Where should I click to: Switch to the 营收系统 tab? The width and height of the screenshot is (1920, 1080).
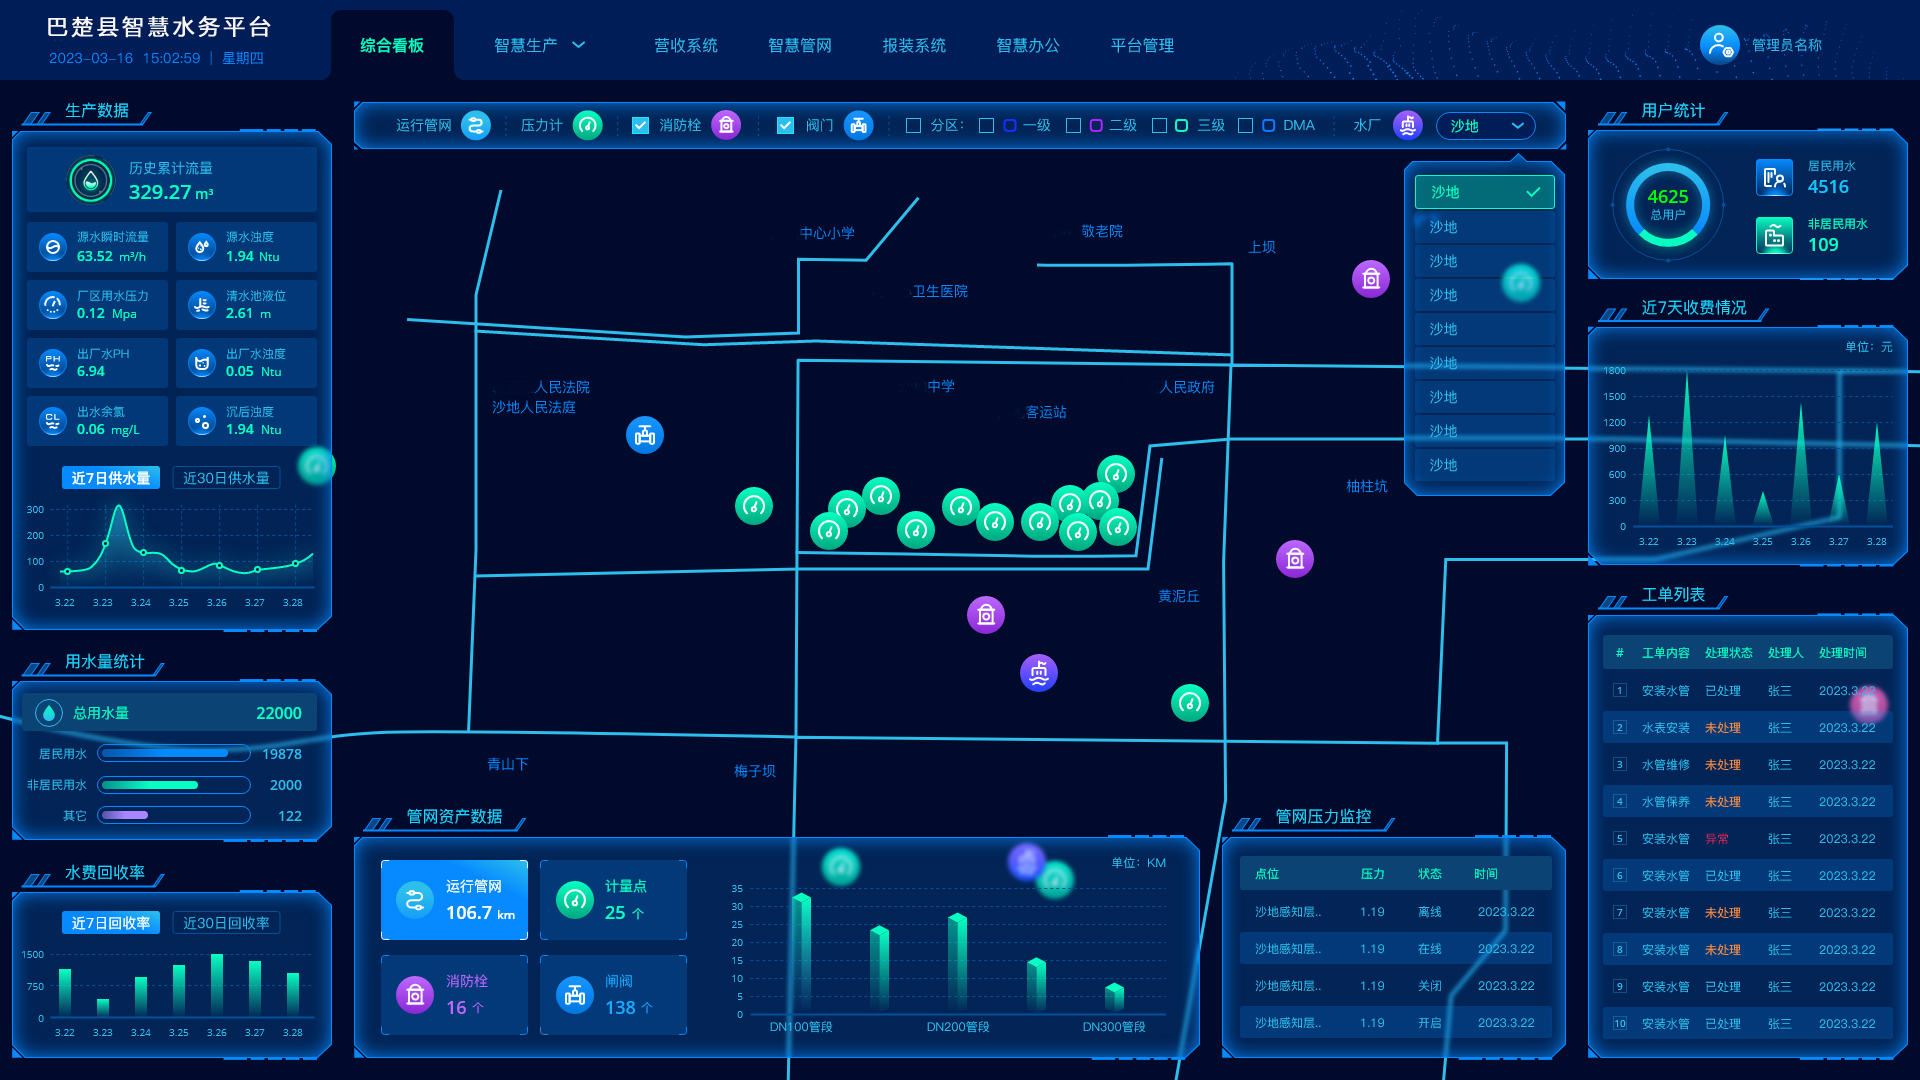(686, 45)
